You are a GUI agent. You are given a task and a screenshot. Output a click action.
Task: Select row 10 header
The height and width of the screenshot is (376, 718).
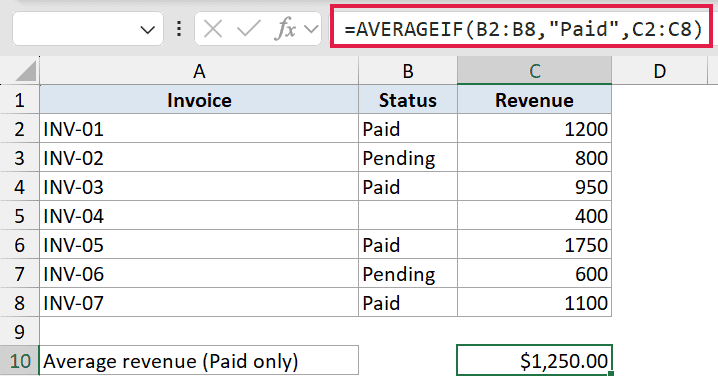[20, 361]
